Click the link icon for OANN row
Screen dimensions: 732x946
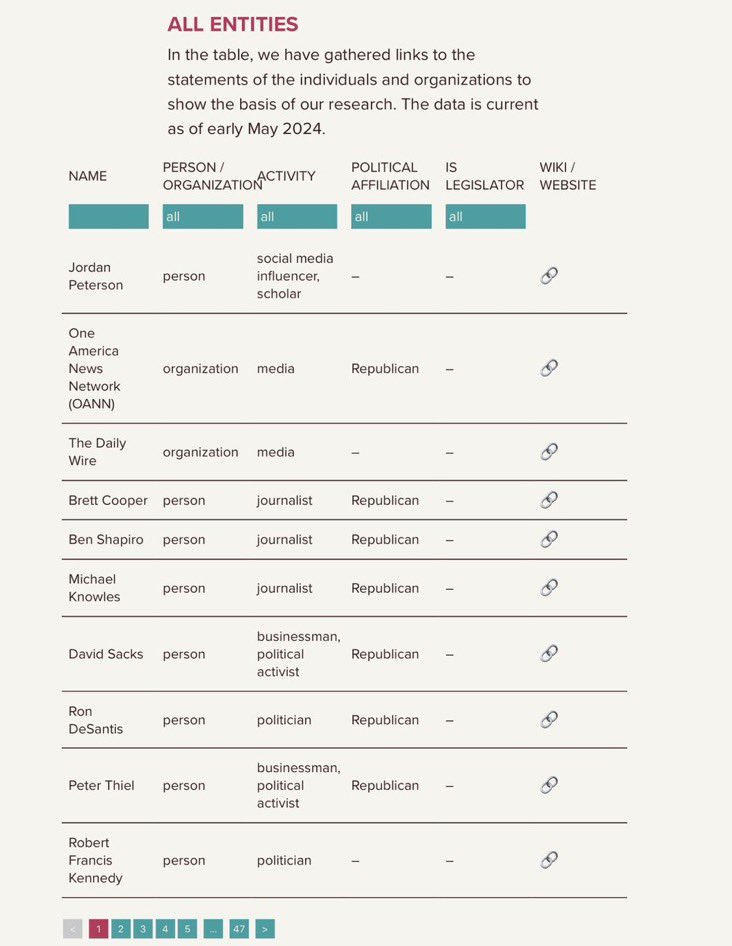click(549, 368)
